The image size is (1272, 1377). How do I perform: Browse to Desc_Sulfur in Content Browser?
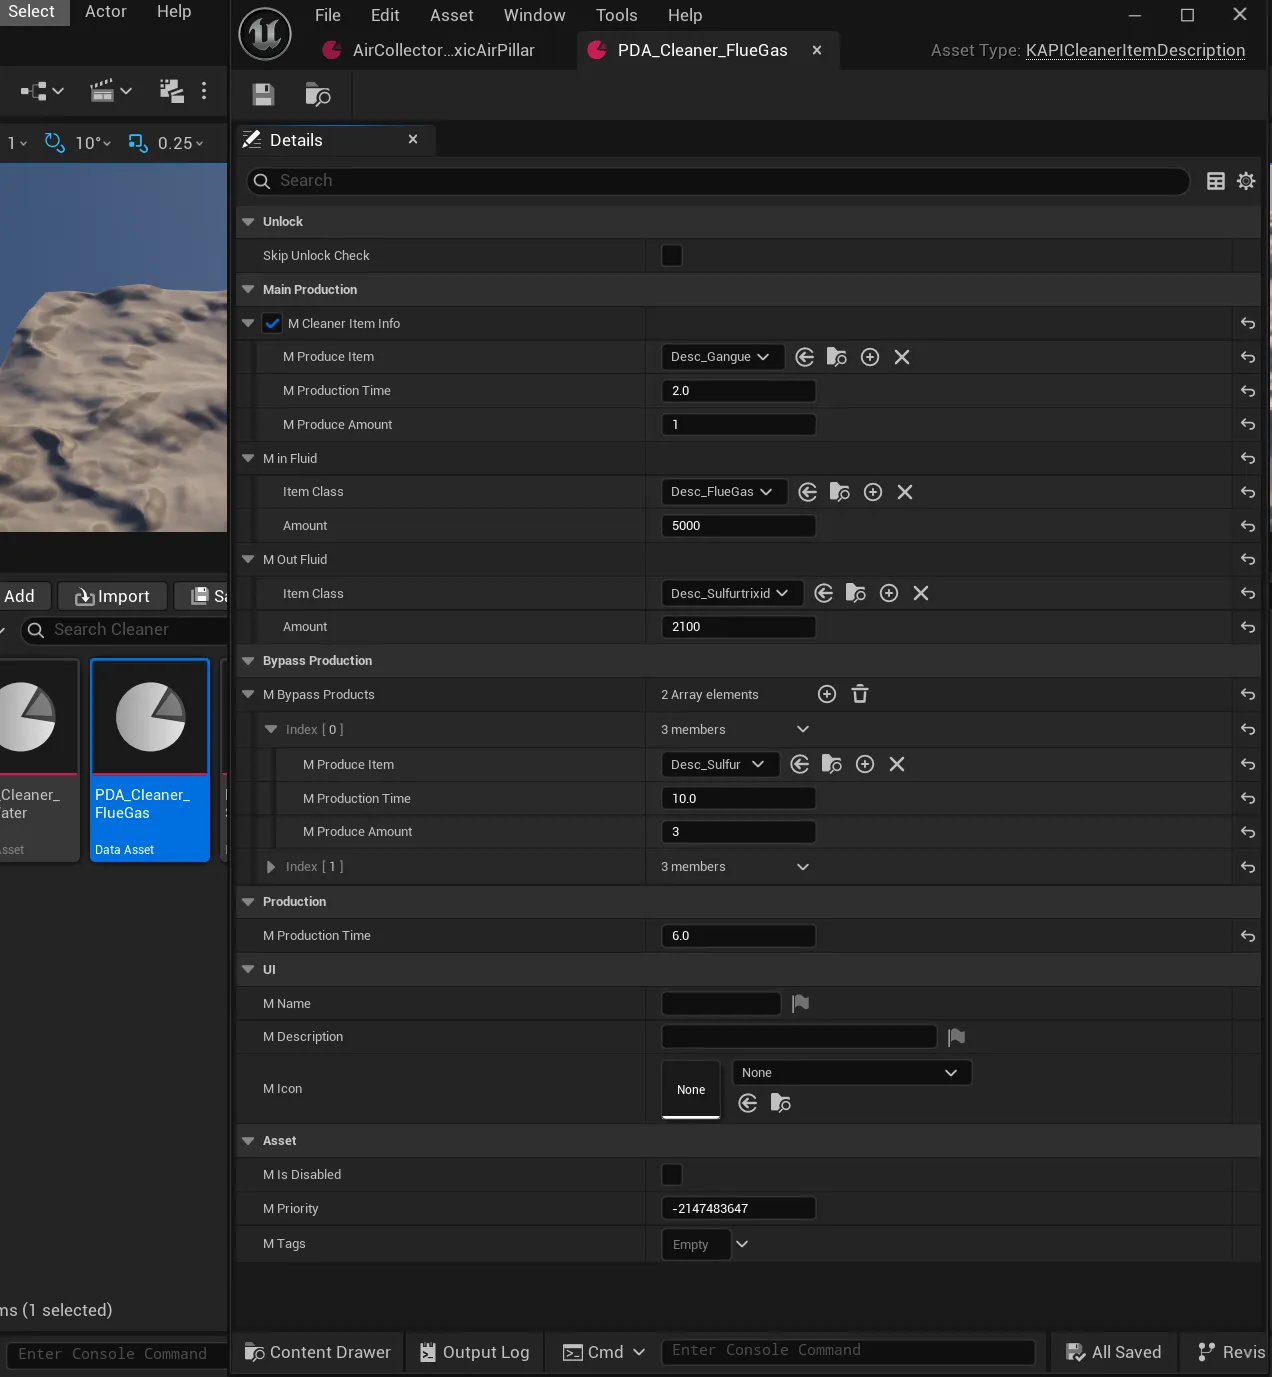pyautogui.click(x=832, y=764)
